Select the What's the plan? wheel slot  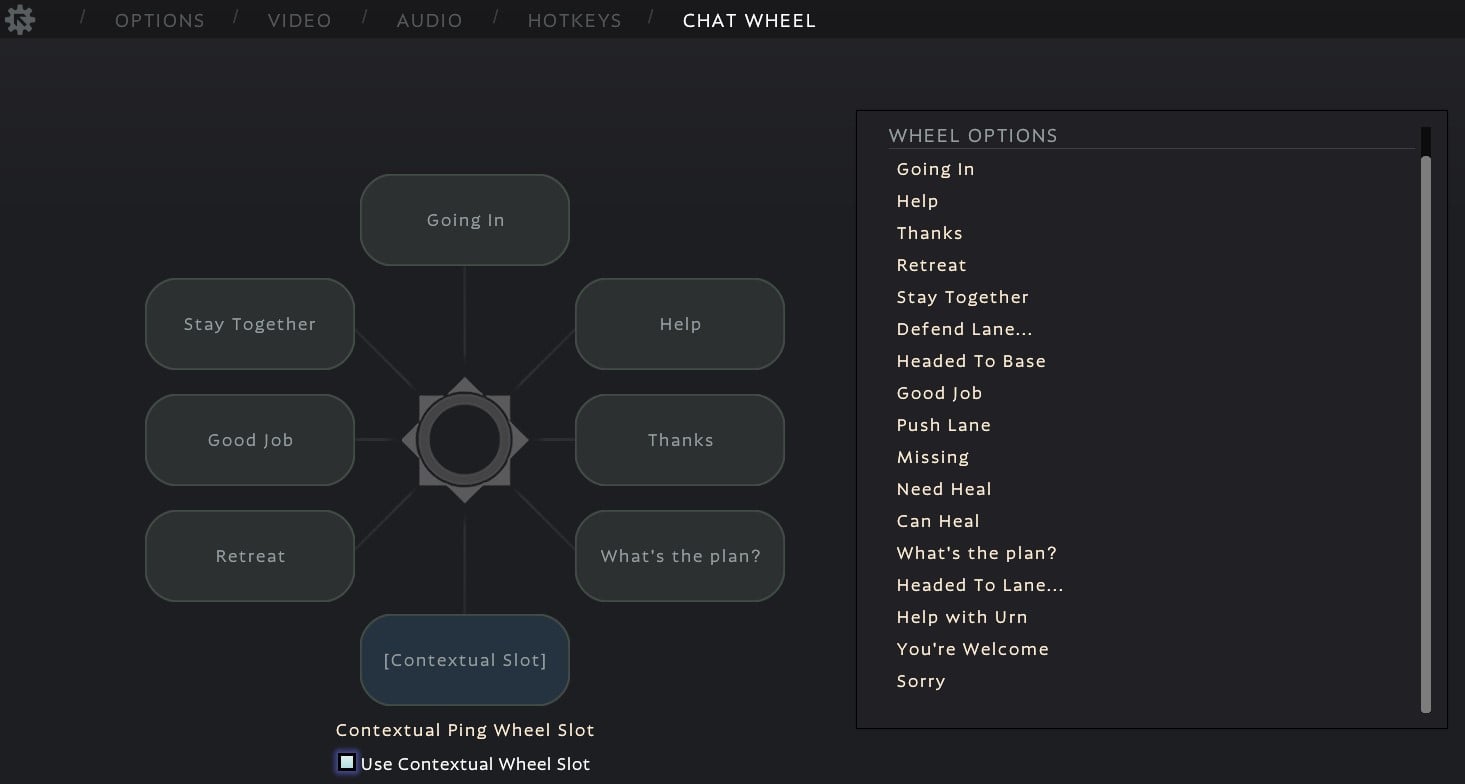coord(680,556)
